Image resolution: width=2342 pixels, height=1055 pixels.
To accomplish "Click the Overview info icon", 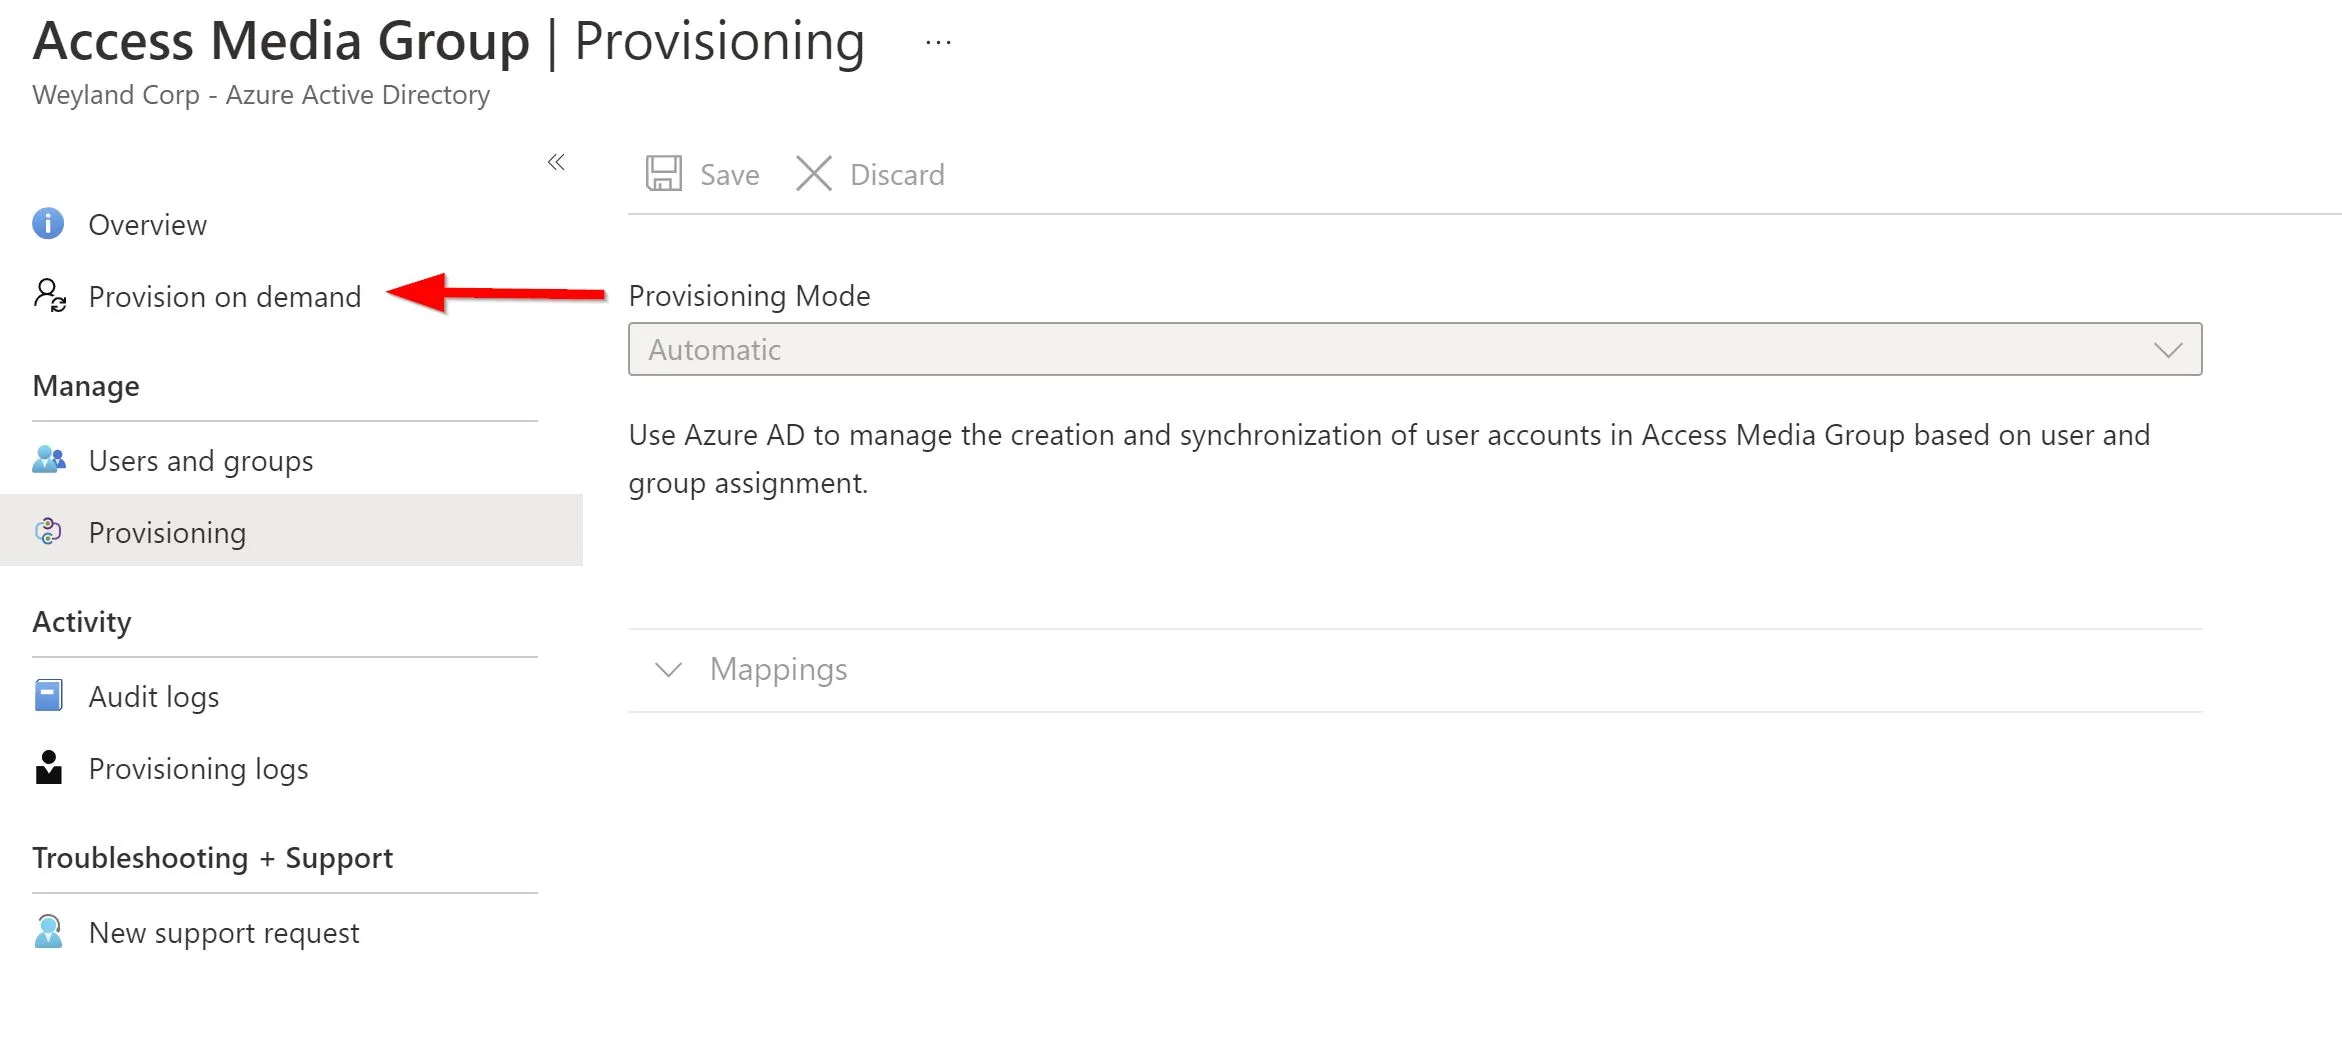I will [x=48, y=223].
